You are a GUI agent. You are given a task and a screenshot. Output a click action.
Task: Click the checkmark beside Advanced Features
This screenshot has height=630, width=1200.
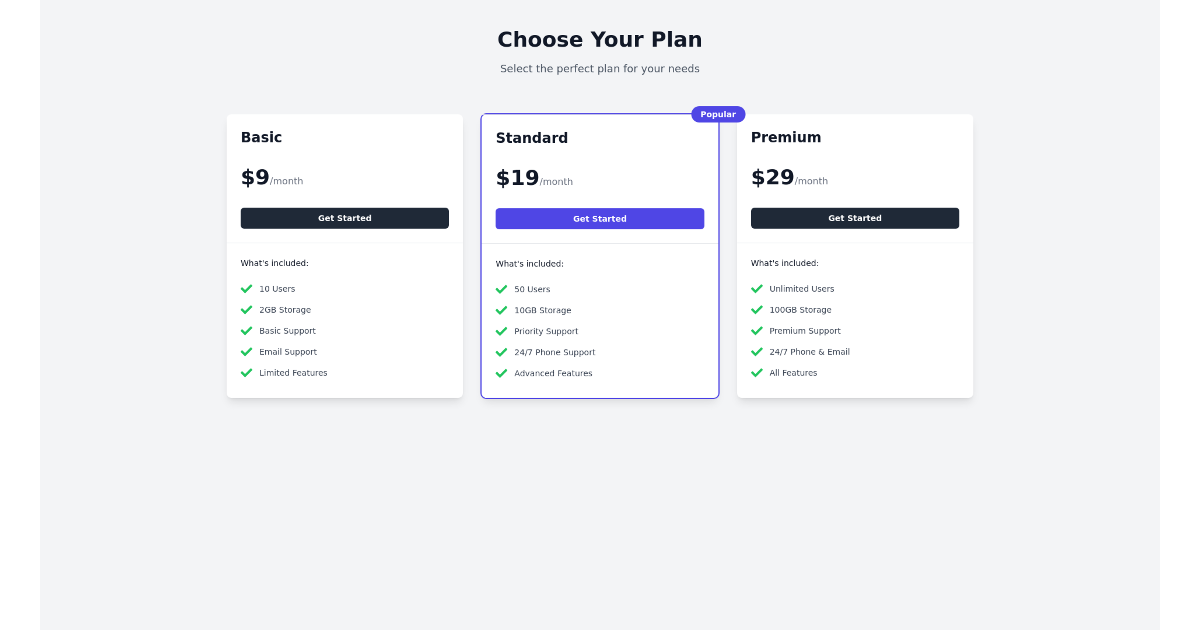501,373
